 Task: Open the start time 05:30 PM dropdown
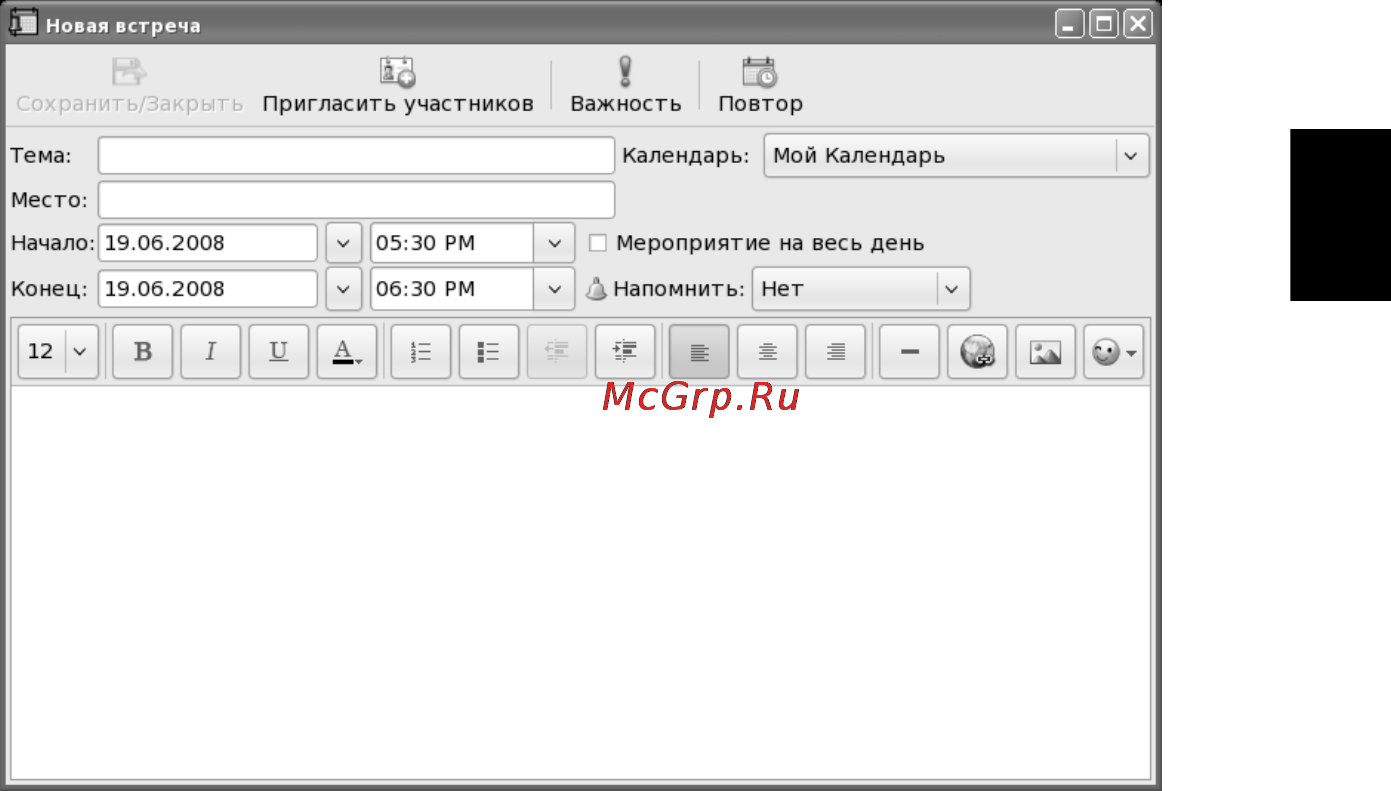(x=555, y=243)
